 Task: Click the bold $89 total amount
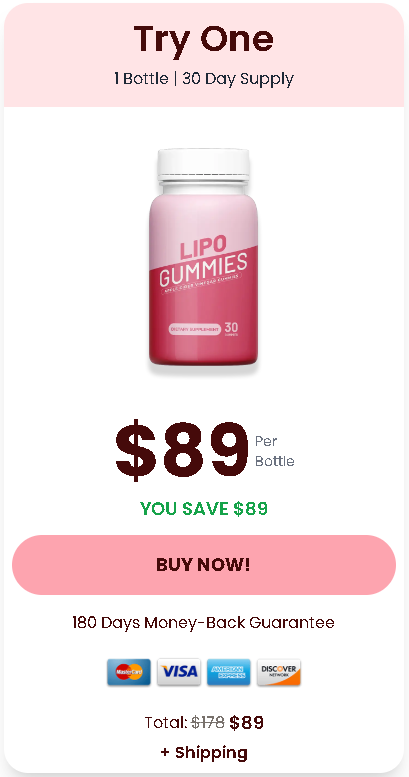pyautogui.click(x=246, y=722)
